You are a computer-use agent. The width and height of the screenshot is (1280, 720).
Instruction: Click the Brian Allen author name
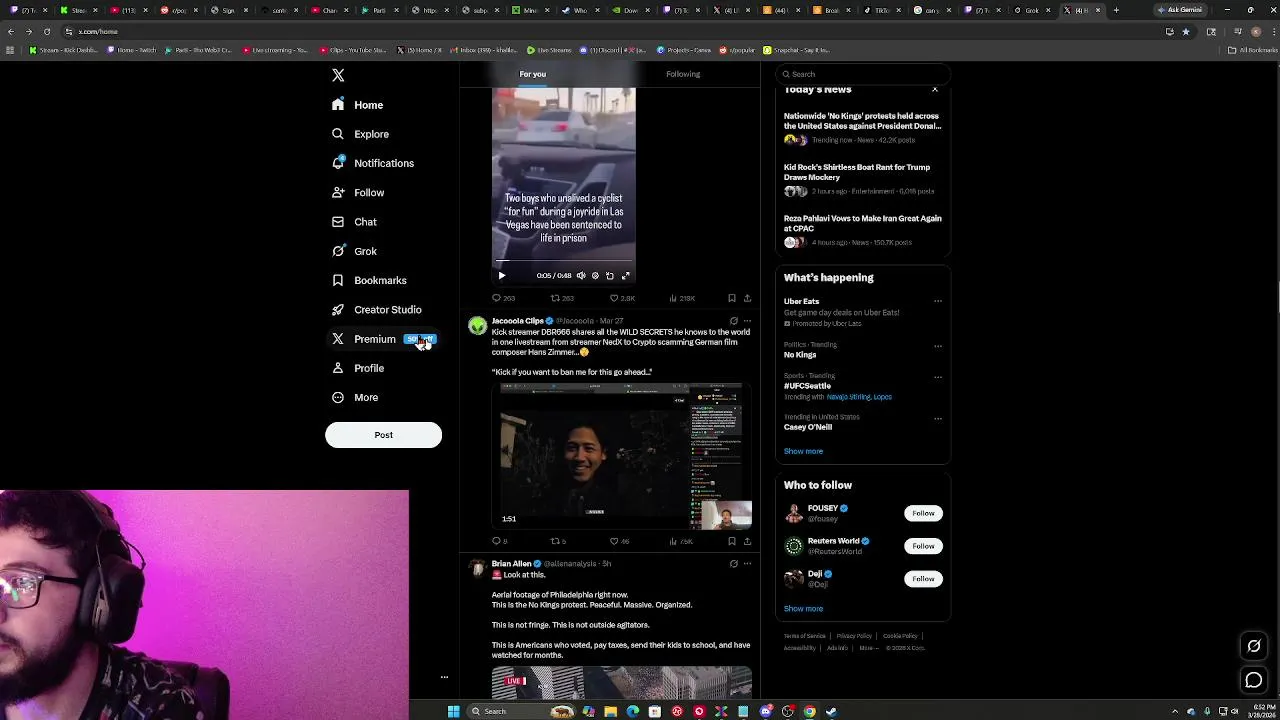tap(511, 564)
